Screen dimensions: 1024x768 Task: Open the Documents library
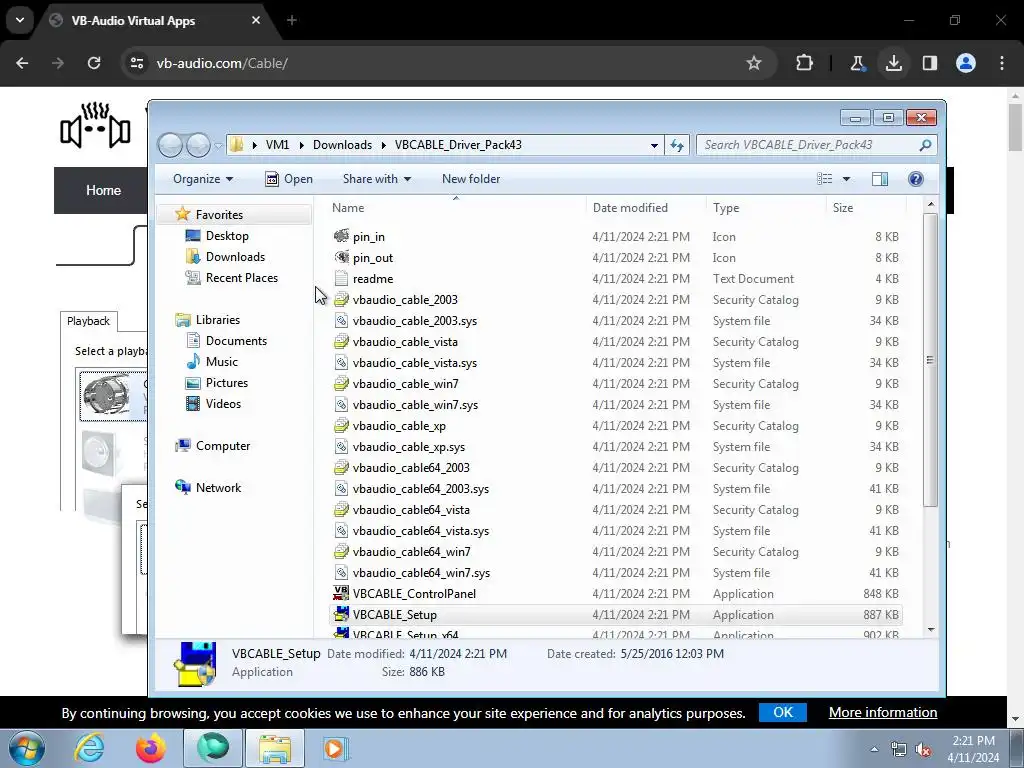(236, 340)
